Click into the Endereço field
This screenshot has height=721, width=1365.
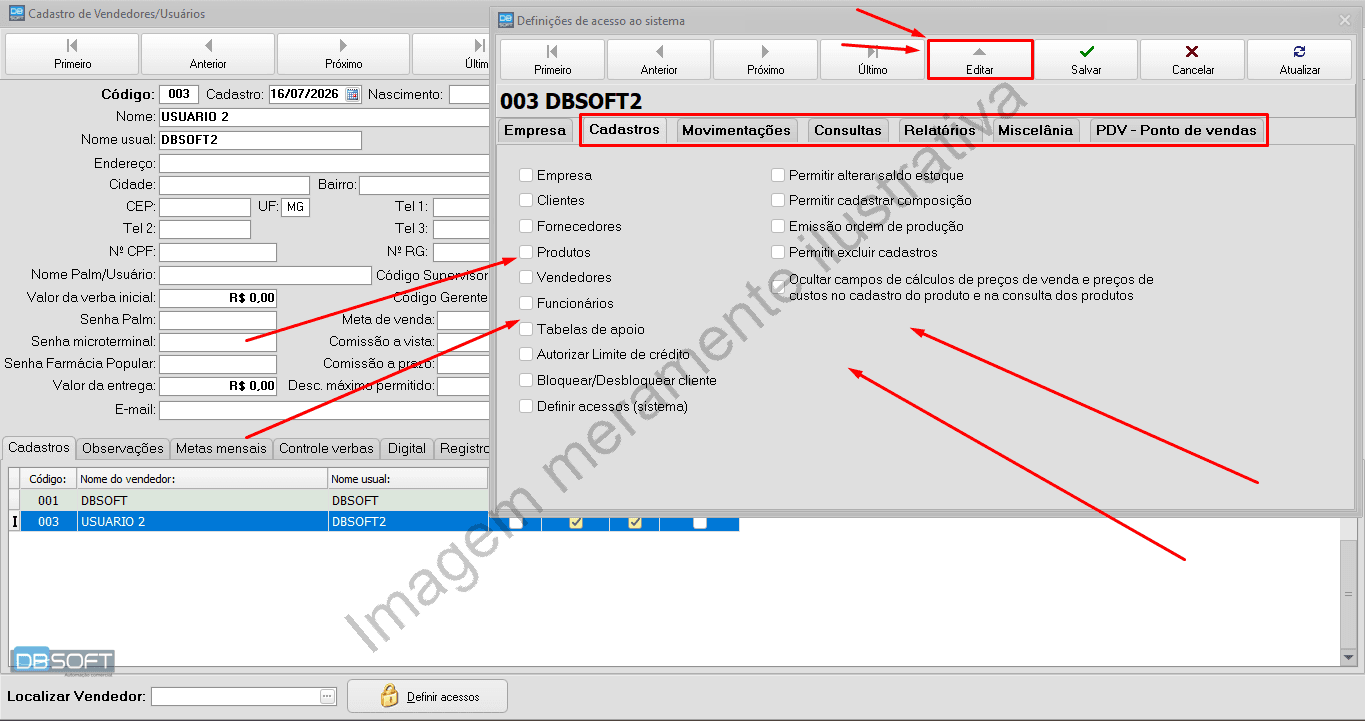coord(323,164)
